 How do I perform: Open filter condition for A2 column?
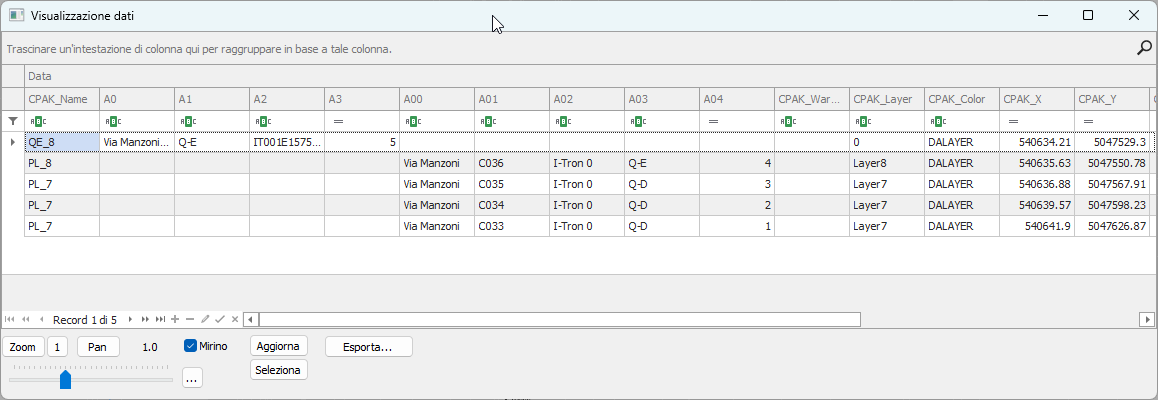(262, 121)
